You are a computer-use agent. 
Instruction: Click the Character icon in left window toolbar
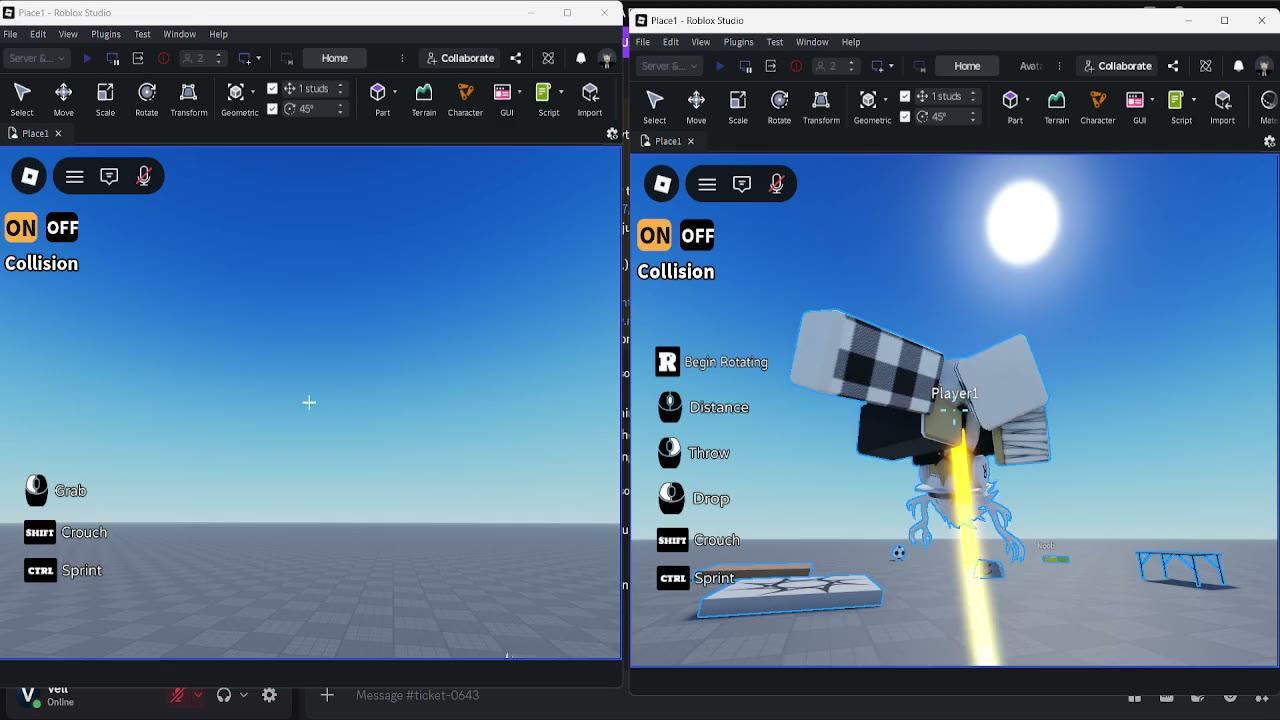[x=465, y=98]
